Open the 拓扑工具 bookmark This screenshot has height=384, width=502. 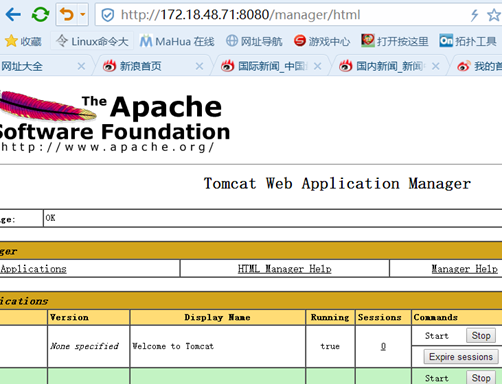point(468,41)
